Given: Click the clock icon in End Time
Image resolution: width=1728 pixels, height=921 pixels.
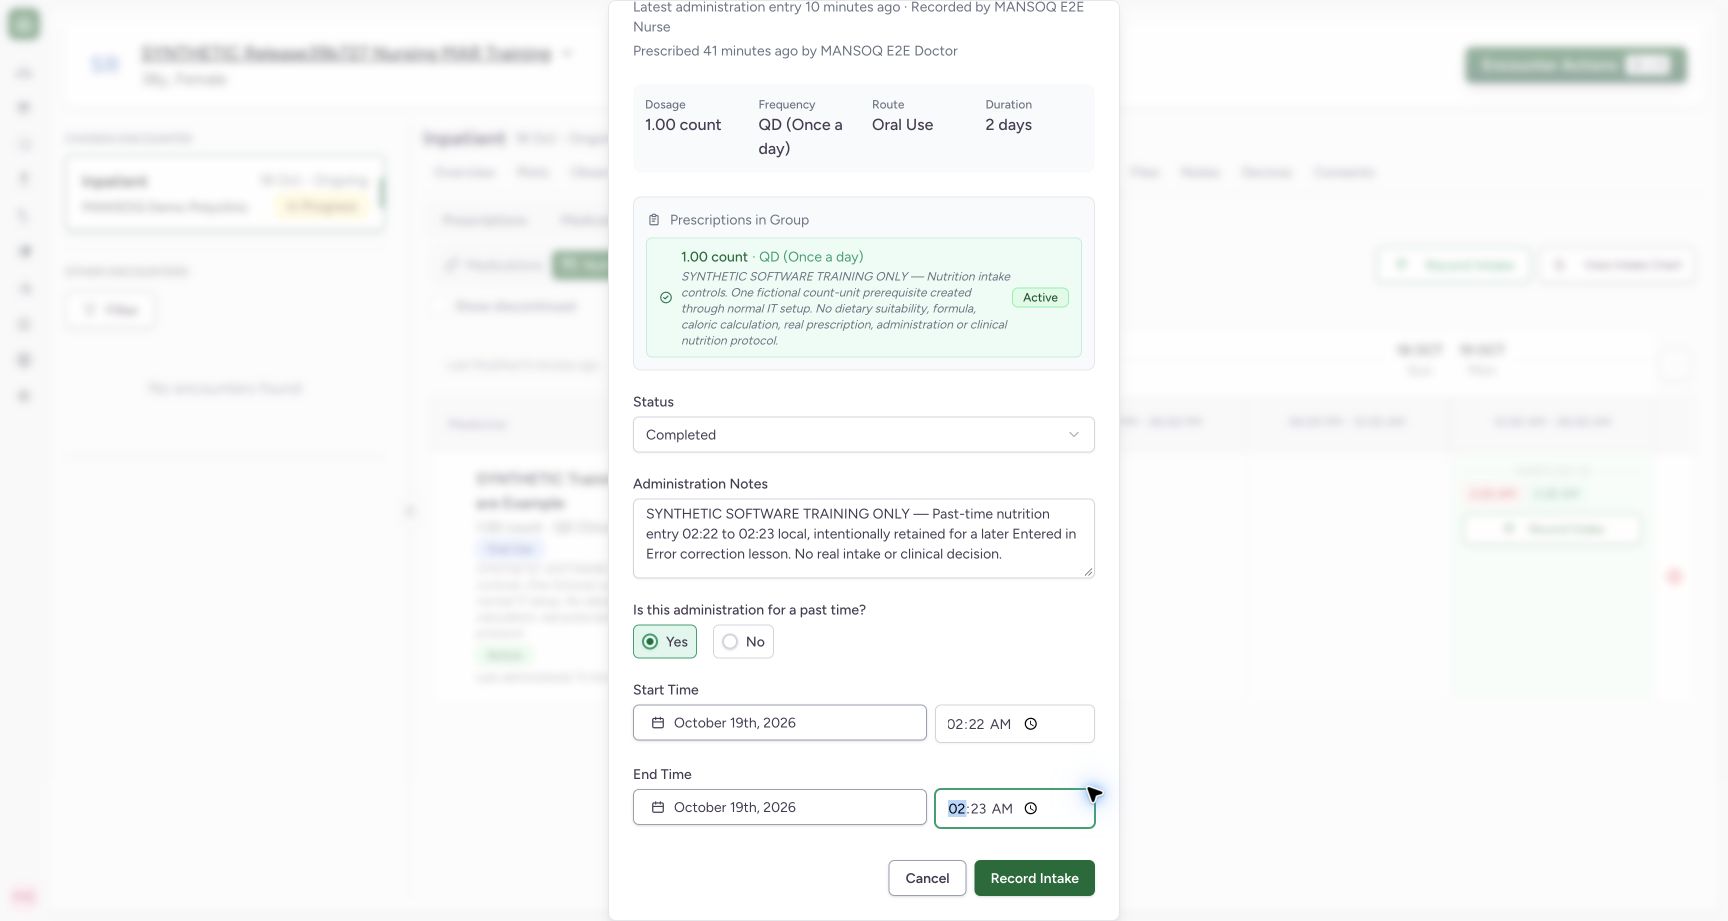Looking at the screenshot, I should point(1031,809).
